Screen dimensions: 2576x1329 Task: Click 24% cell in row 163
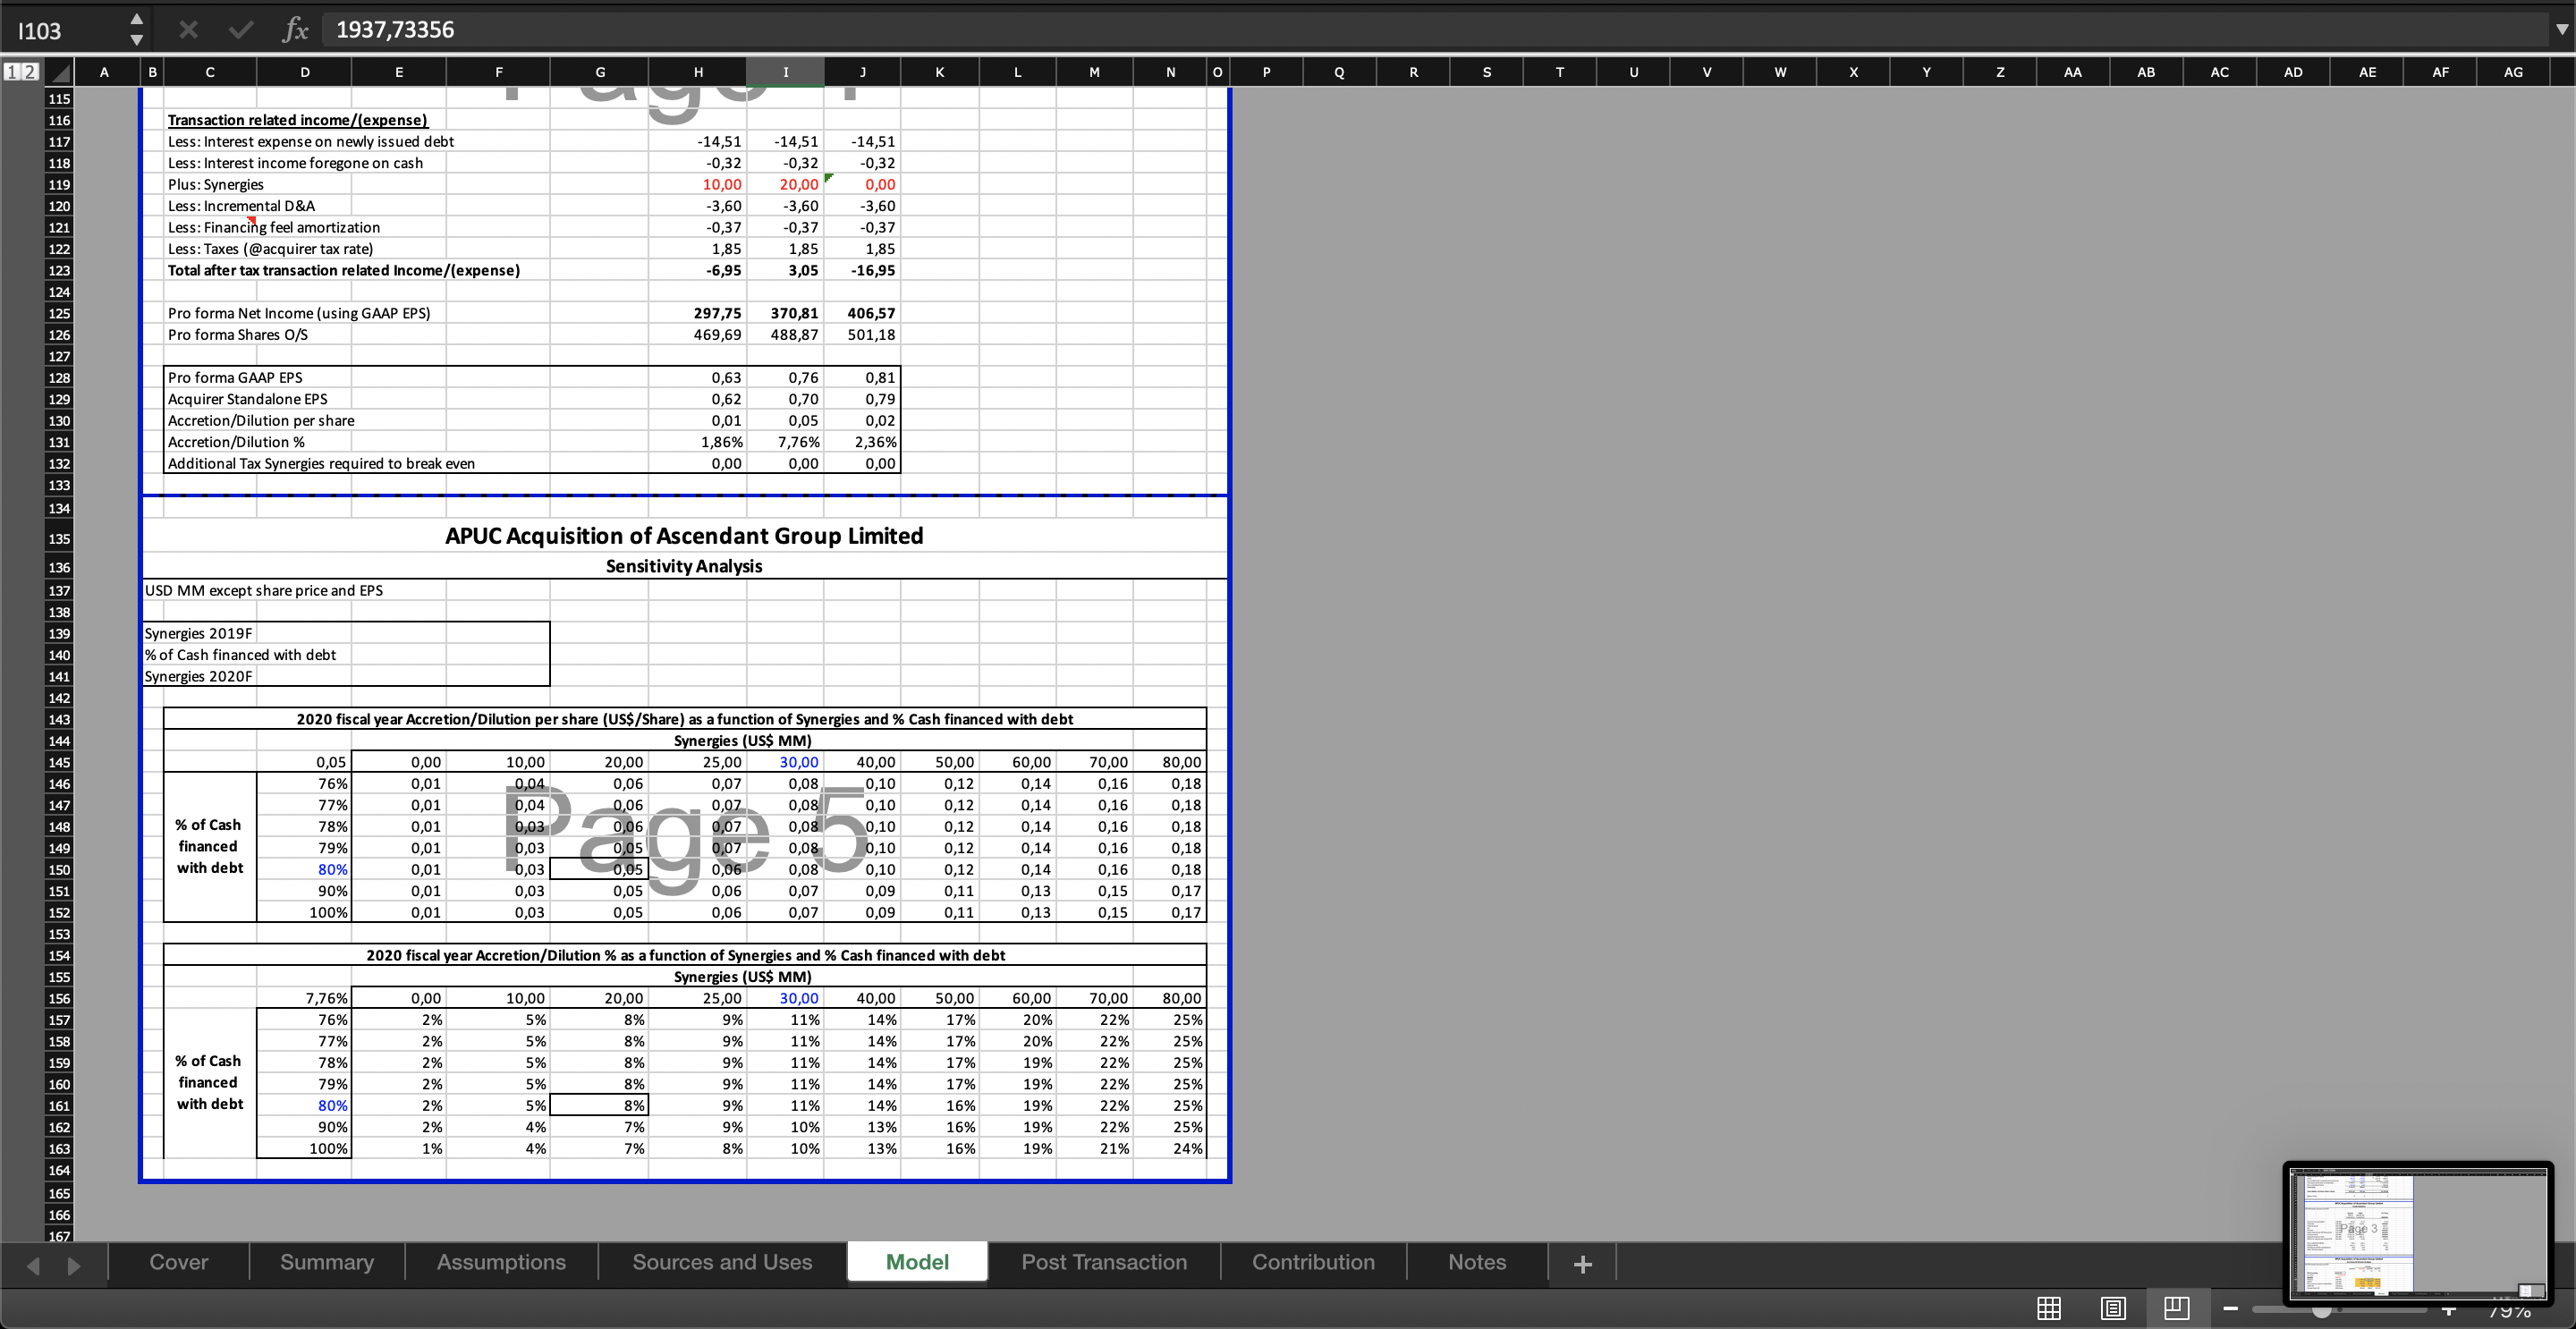pyautogui.click(x=1187, y=1149)
